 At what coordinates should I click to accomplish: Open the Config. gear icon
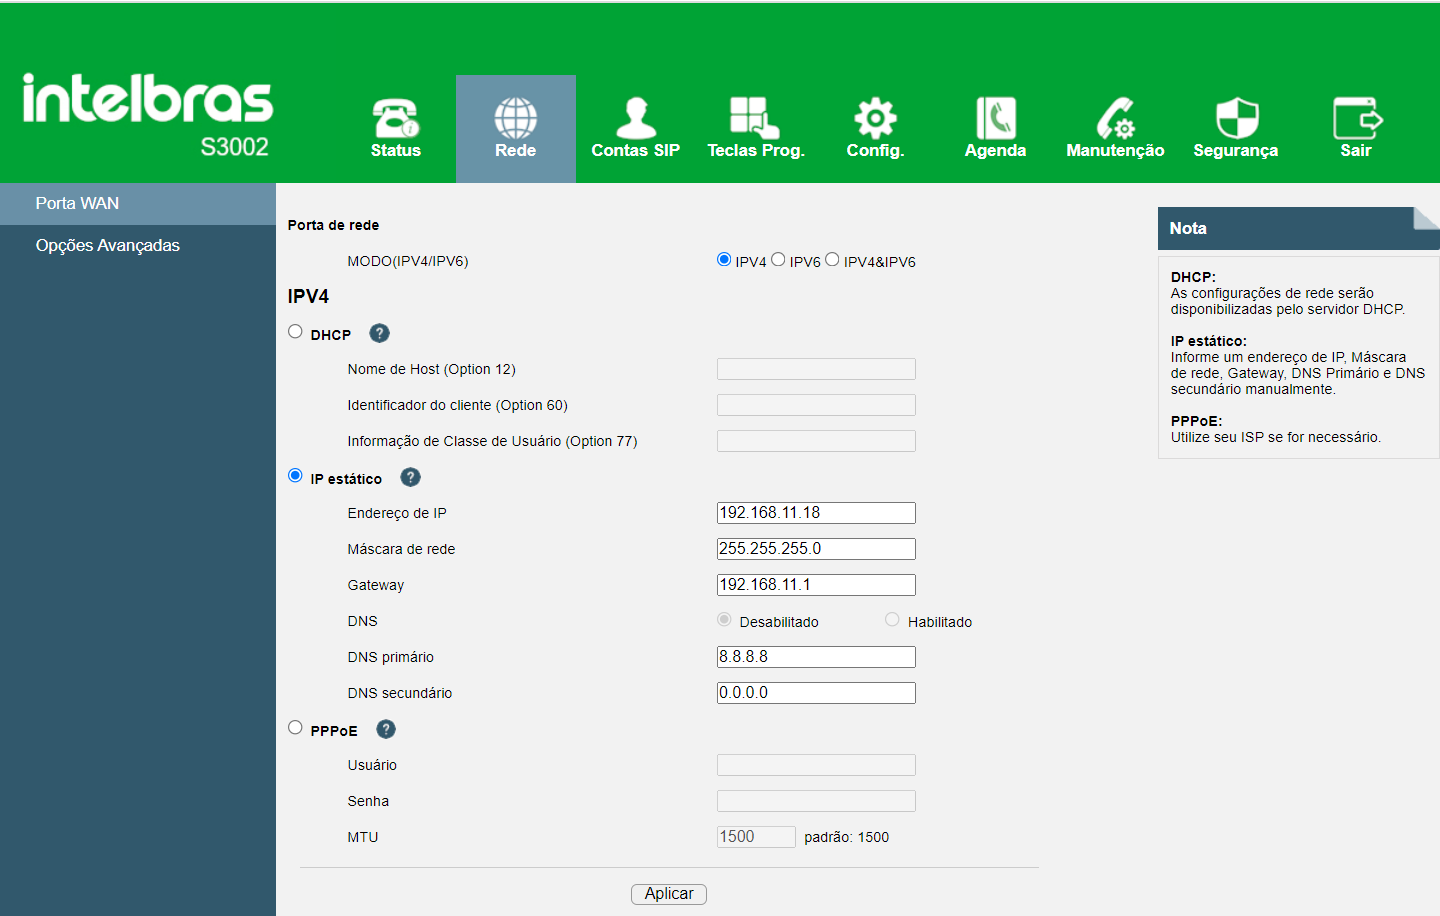(875, 118)
